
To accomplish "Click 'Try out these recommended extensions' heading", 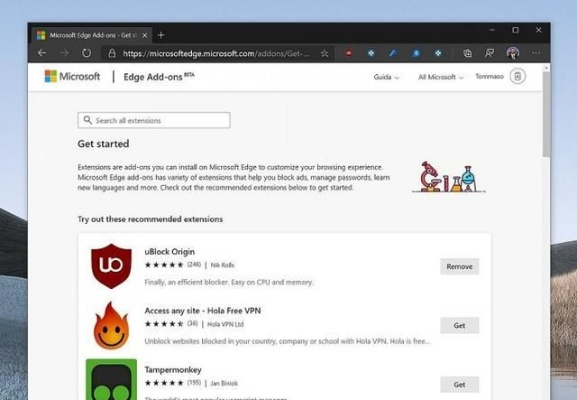I will pyautogui.click(x=150, y=219).
